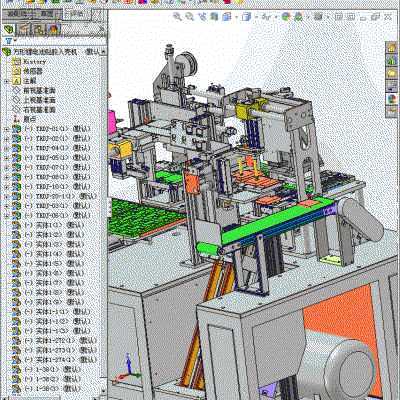
Task: Click the Hide/Show Items glasses icon
Action: point(266,16)
